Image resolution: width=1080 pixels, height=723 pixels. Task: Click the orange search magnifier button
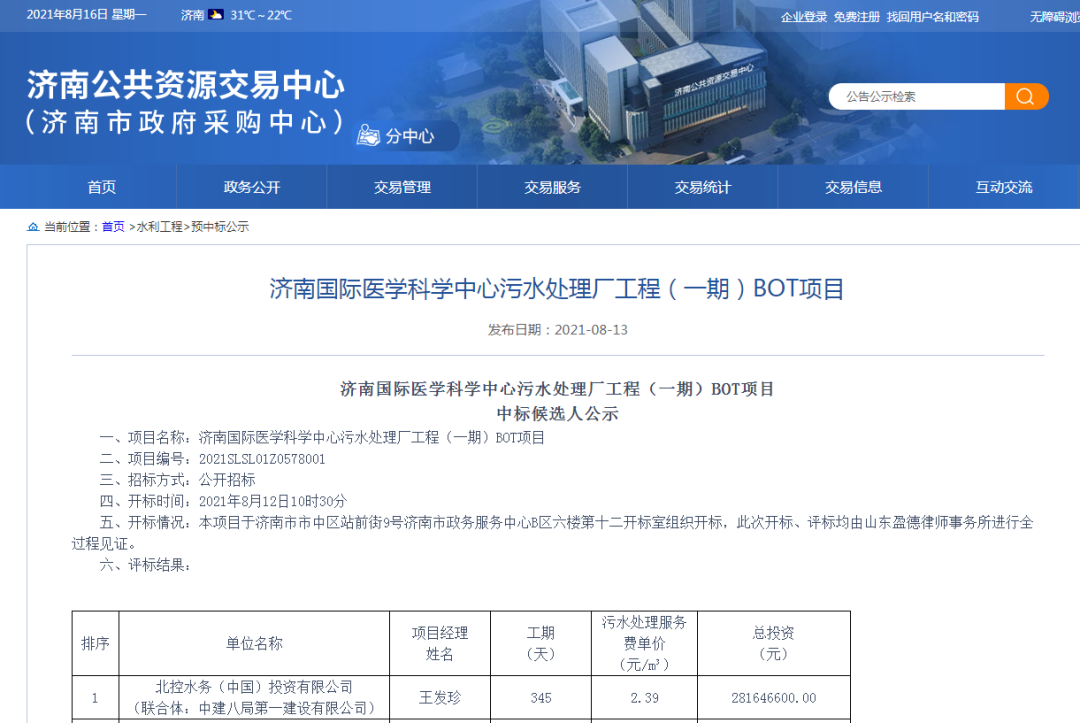(1026, 96)
